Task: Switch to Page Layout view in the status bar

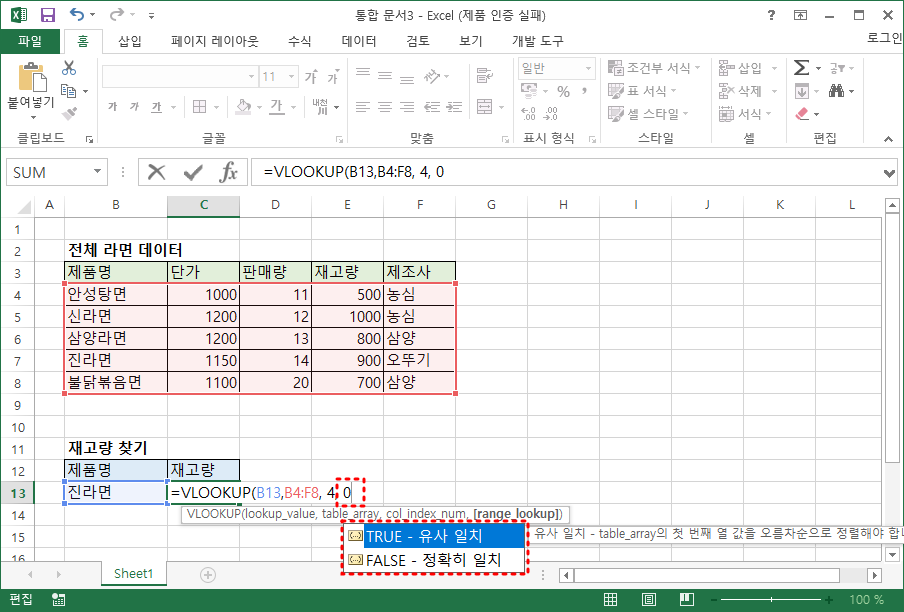Action: pyautogui.click(x=649, y=599)
